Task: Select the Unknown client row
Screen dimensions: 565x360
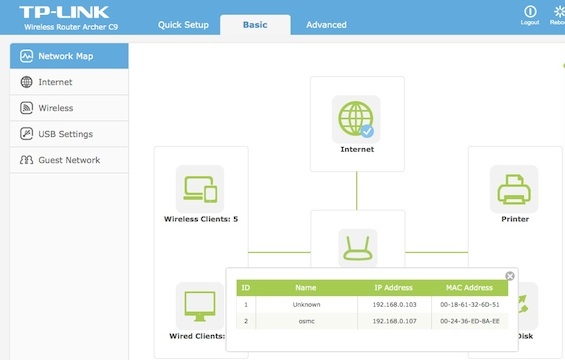Action: [x=372, y=305]
